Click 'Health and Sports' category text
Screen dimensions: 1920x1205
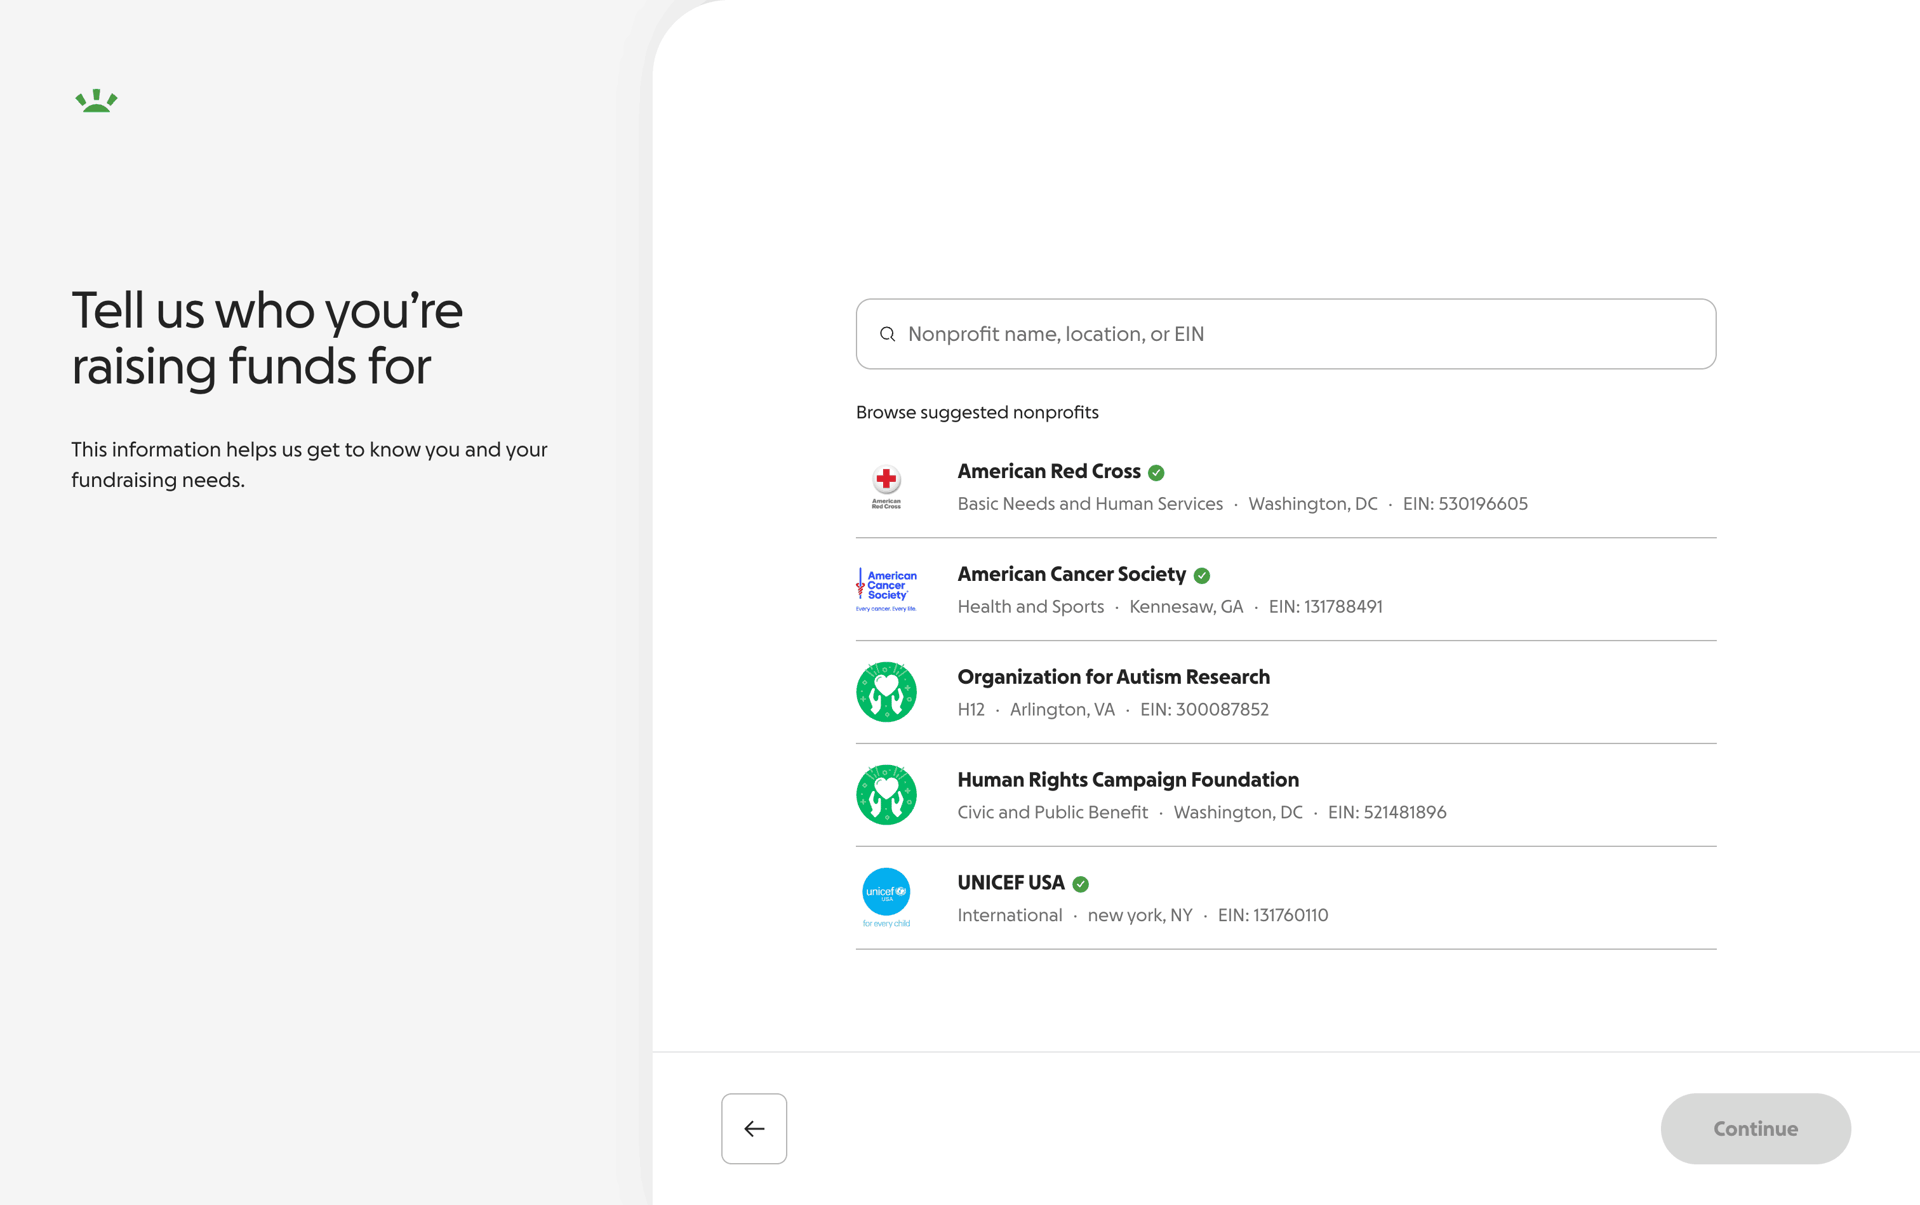[x=1030, y=607]
